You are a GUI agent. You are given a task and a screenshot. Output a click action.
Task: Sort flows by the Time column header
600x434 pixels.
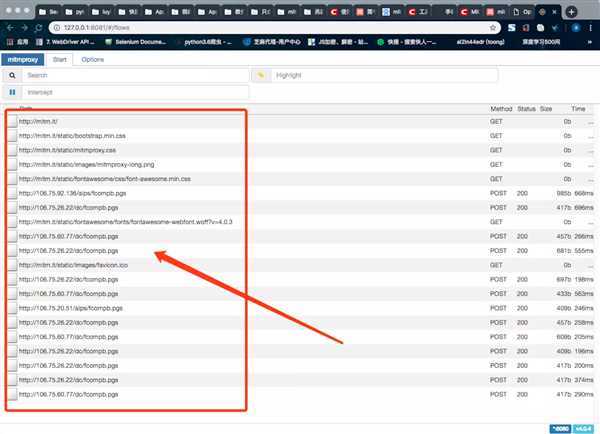[578, 109]
